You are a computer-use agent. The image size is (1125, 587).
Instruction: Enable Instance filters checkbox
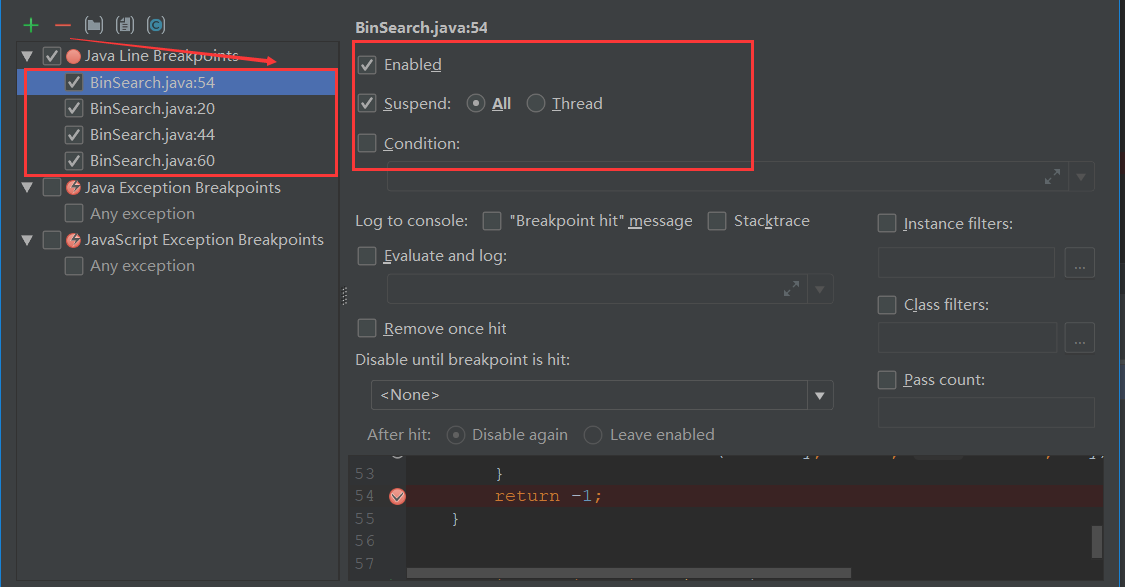[887, 224]
